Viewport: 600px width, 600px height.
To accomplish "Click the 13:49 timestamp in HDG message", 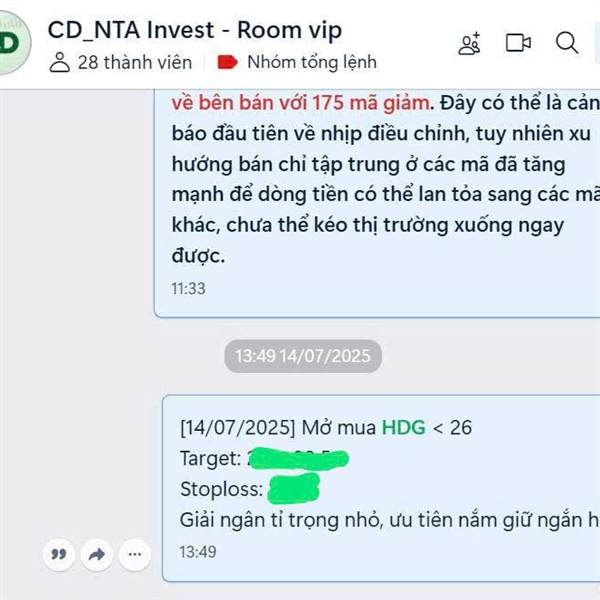I will click(198, 552).
